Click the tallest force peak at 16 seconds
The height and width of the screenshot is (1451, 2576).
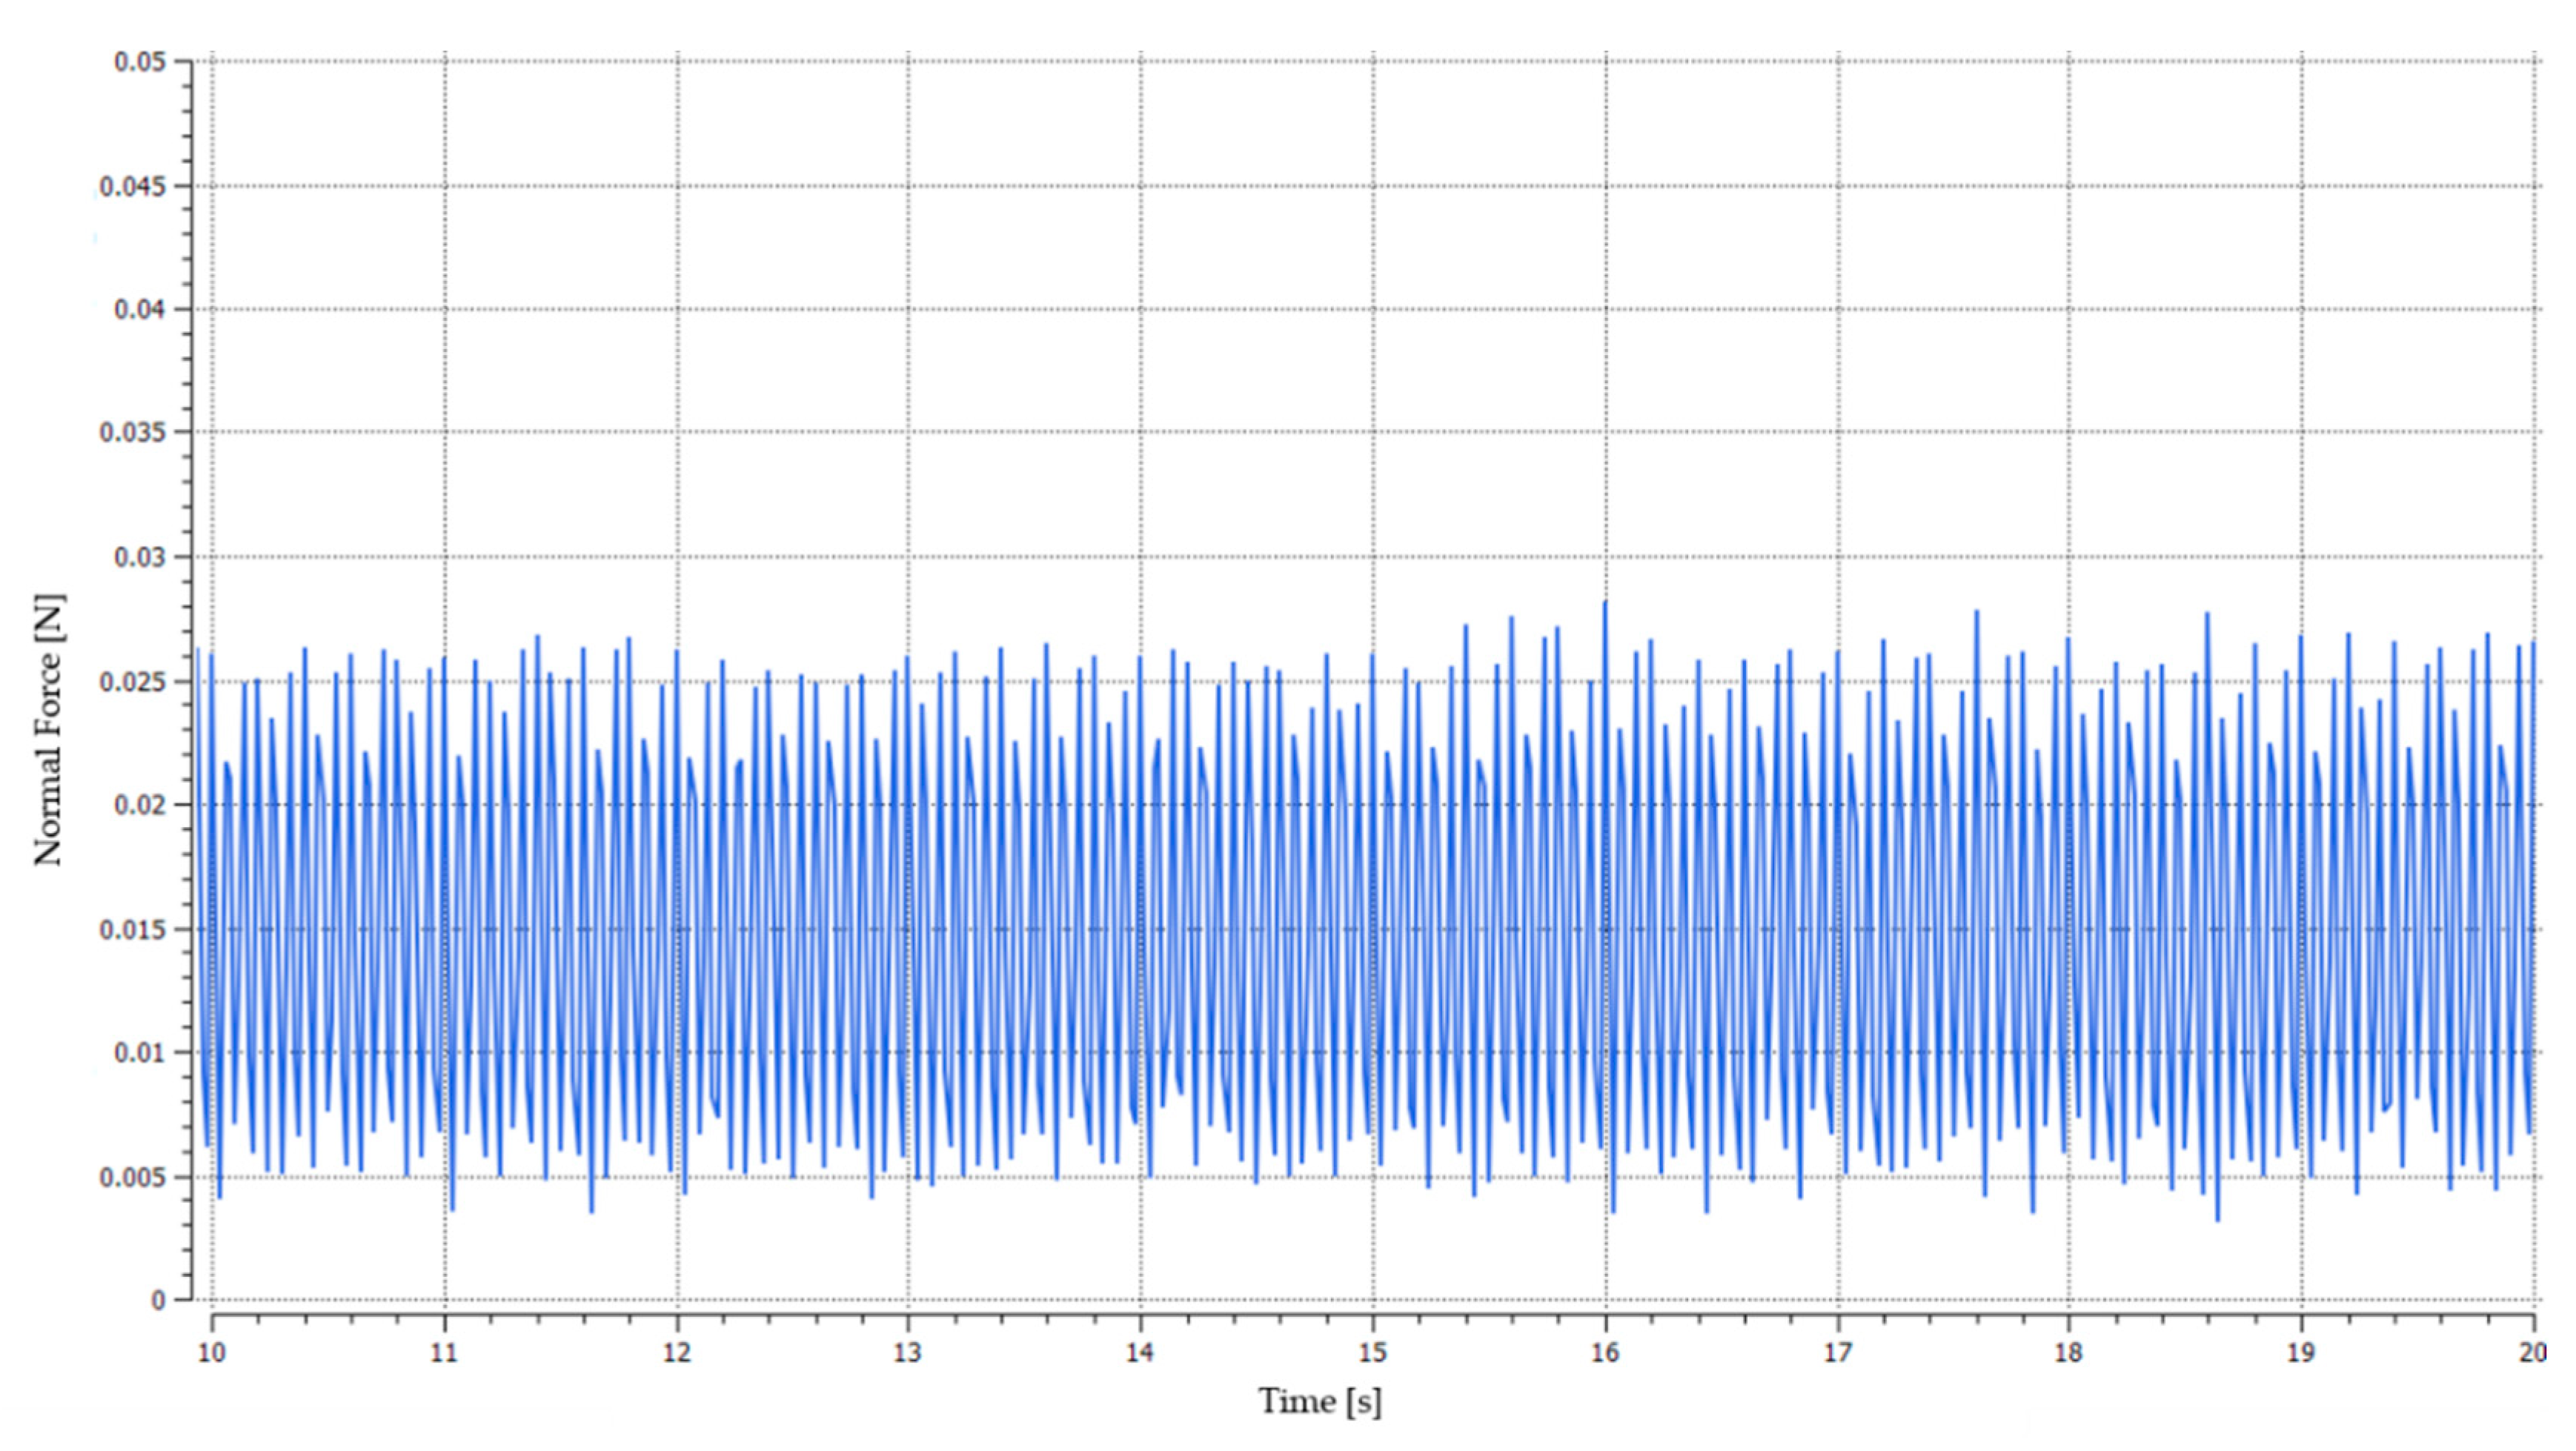coord(1605,604)
